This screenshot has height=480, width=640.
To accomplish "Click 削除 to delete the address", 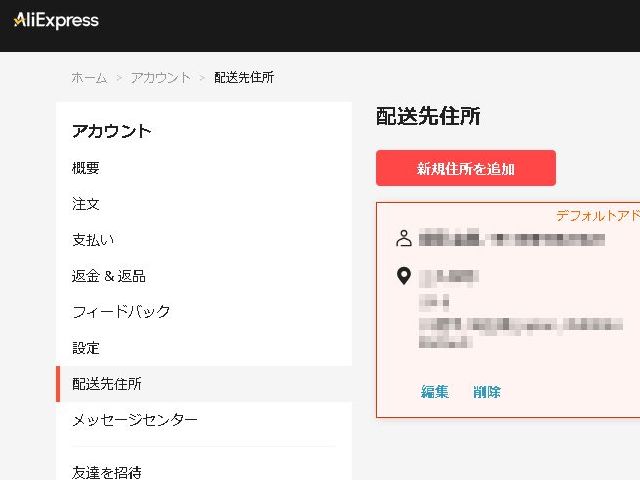I will [x=487, y=392].
